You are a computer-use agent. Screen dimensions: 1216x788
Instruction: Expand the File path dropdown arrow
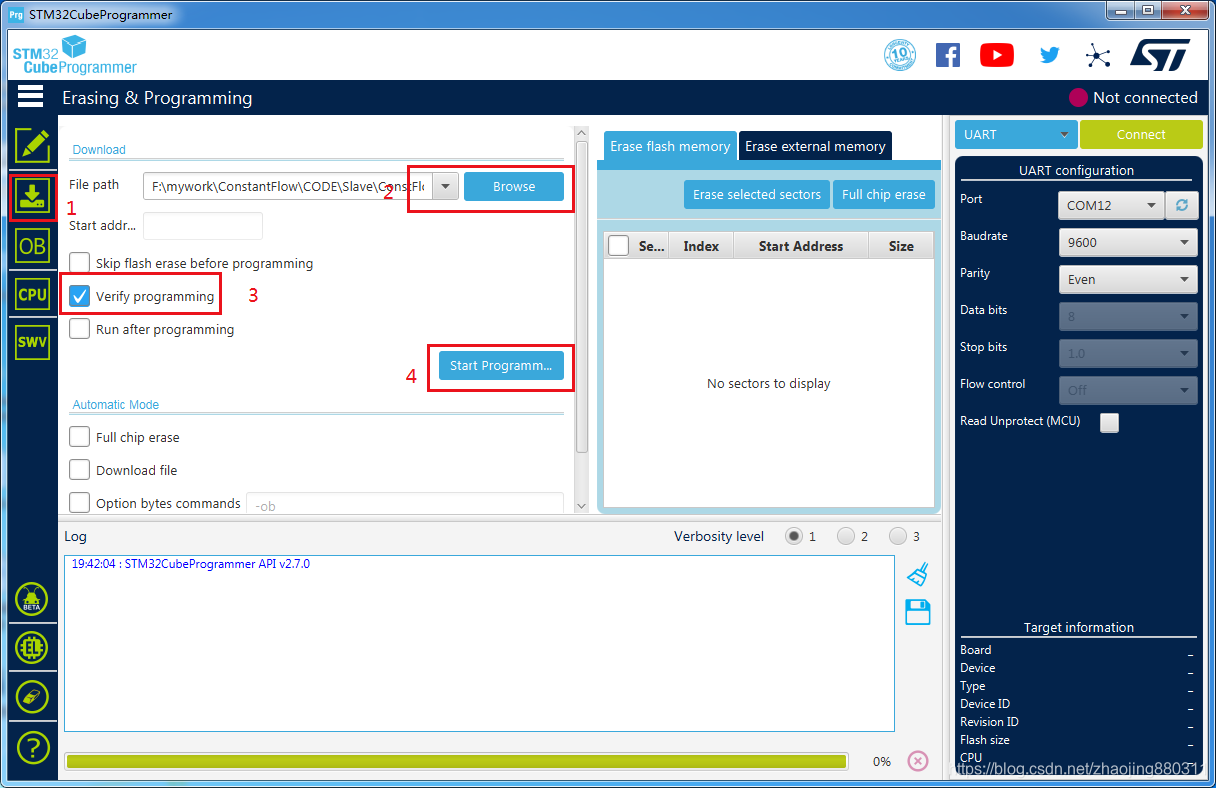446,186
